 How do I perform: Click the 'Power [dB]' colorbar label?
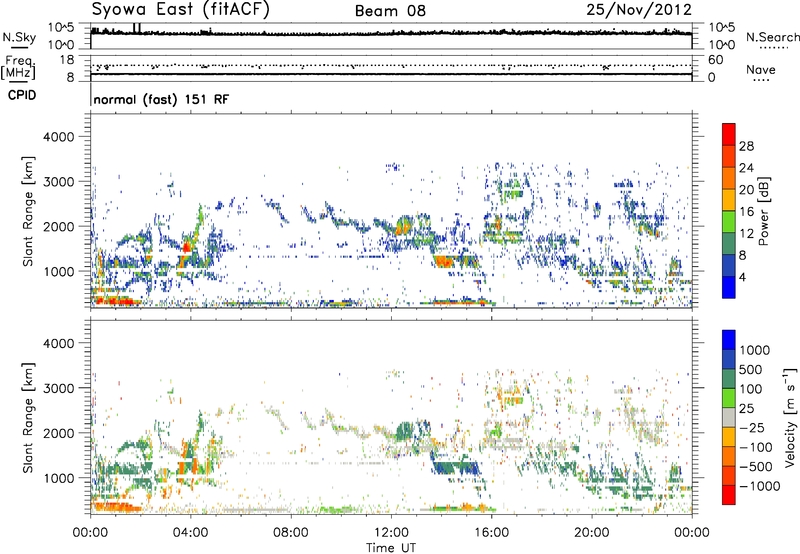pyautogui.click(x=764, y=211)
